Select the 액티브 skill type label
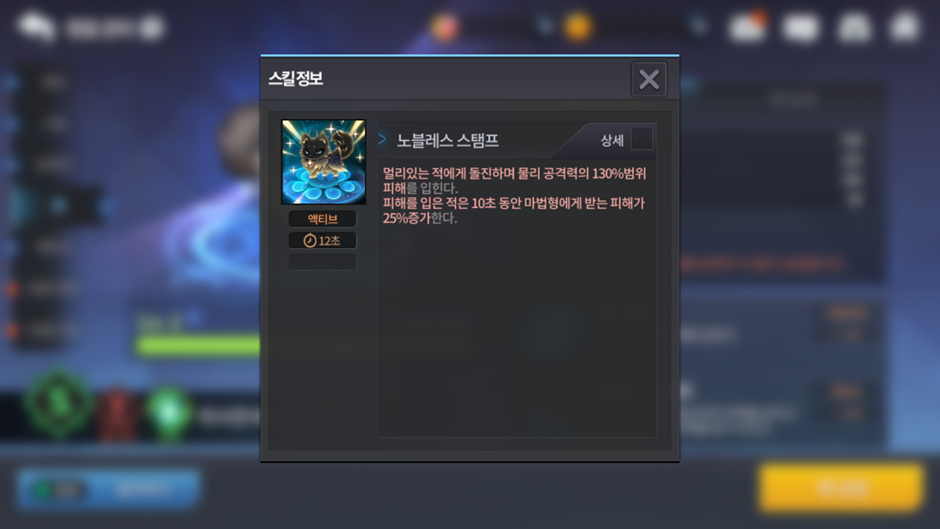Image resolution: width=940 pixels, height=529 pixels. pyautogui.click(x=323, y=219)
